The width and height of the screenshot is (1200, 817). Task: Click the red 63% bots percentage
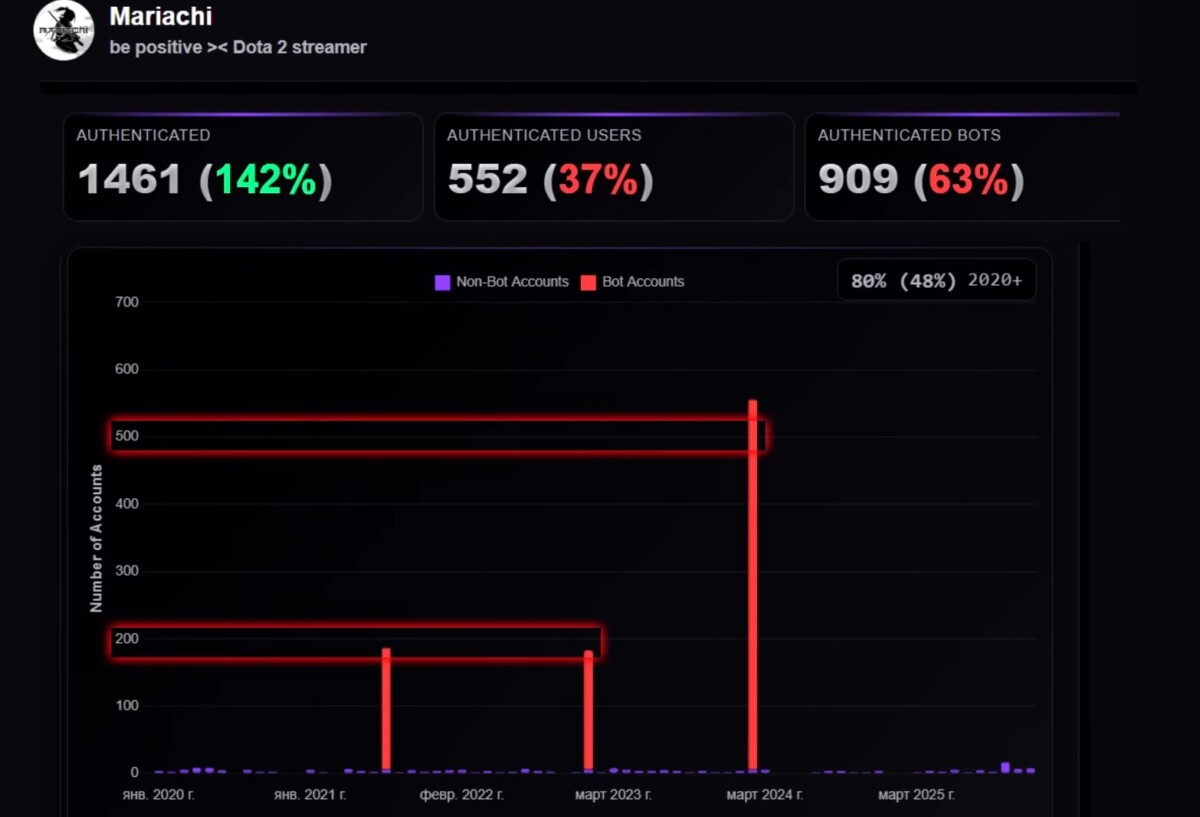pos(968,180)
